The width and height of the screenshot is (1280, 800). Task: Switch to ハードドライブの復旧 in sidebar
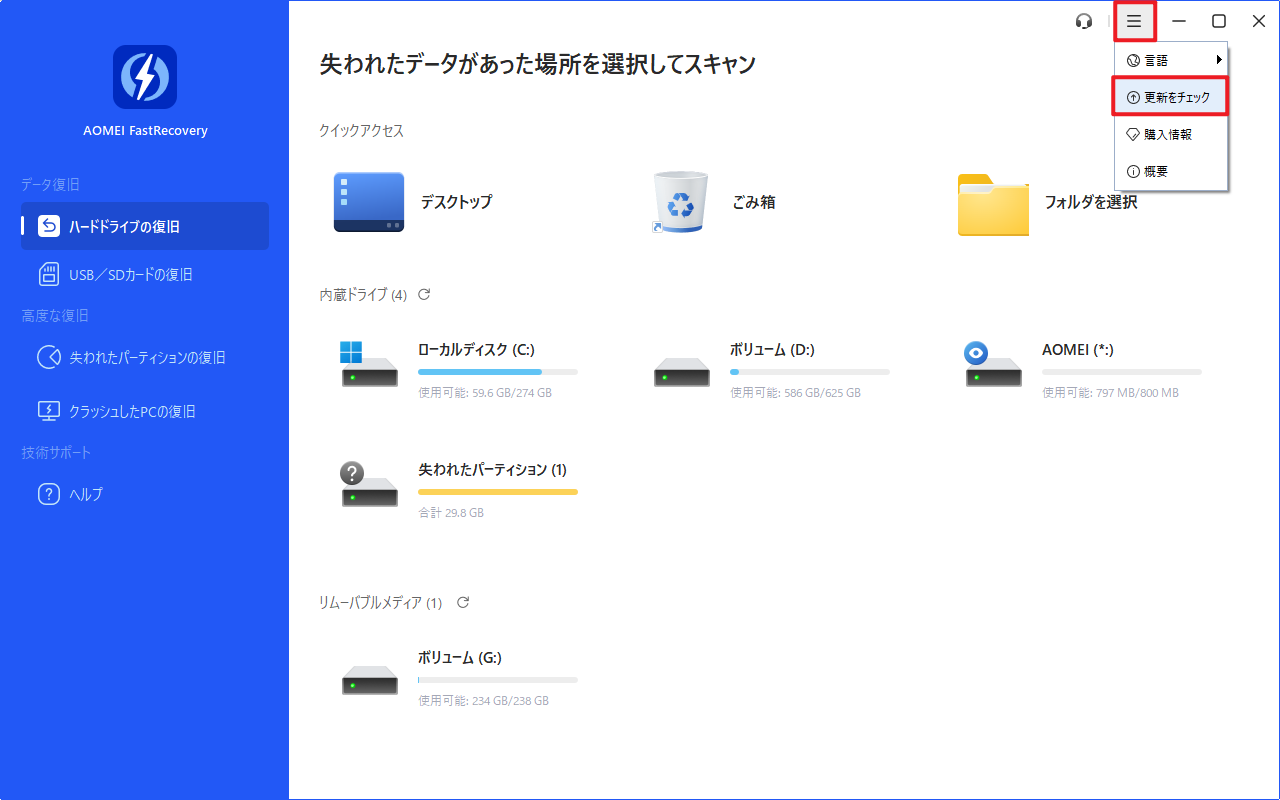coord(145,226)
